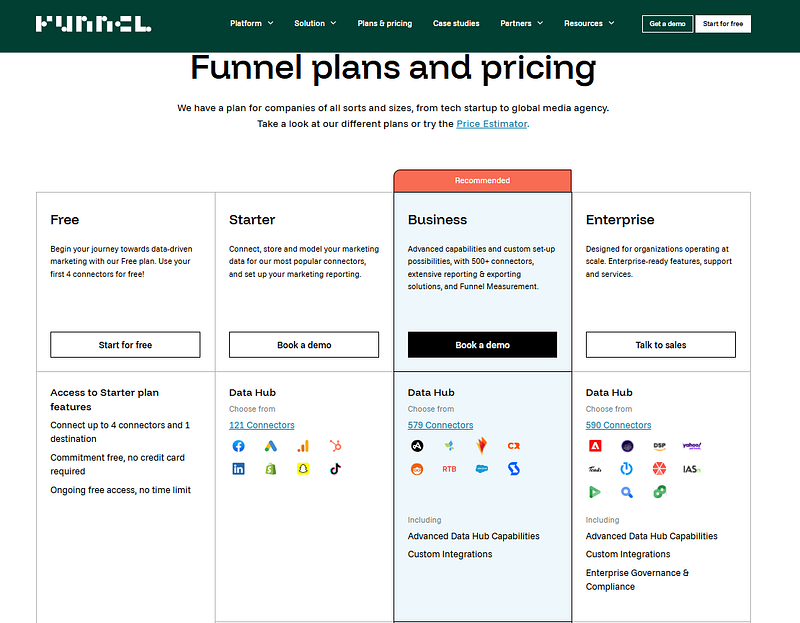Click the orange flame connector icon
The width and height of the screenshot is (800, 623).
(x=482, y=446)
